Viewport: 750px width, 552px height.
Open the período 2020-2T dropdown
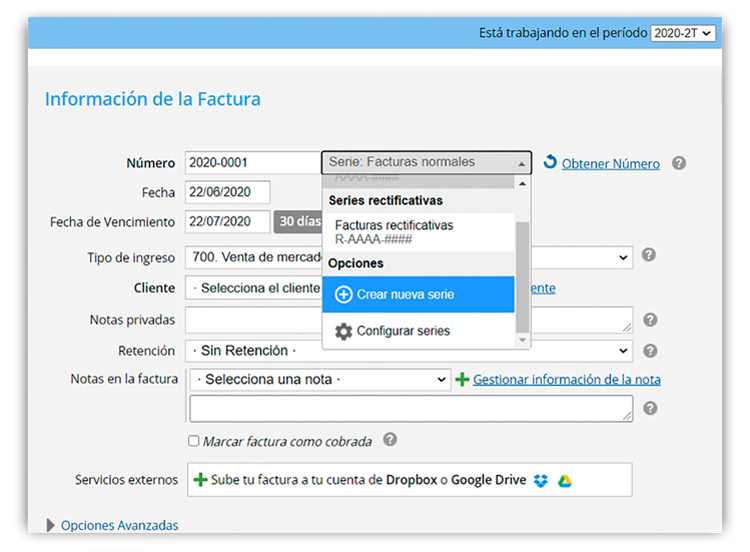tap(683, 33)
